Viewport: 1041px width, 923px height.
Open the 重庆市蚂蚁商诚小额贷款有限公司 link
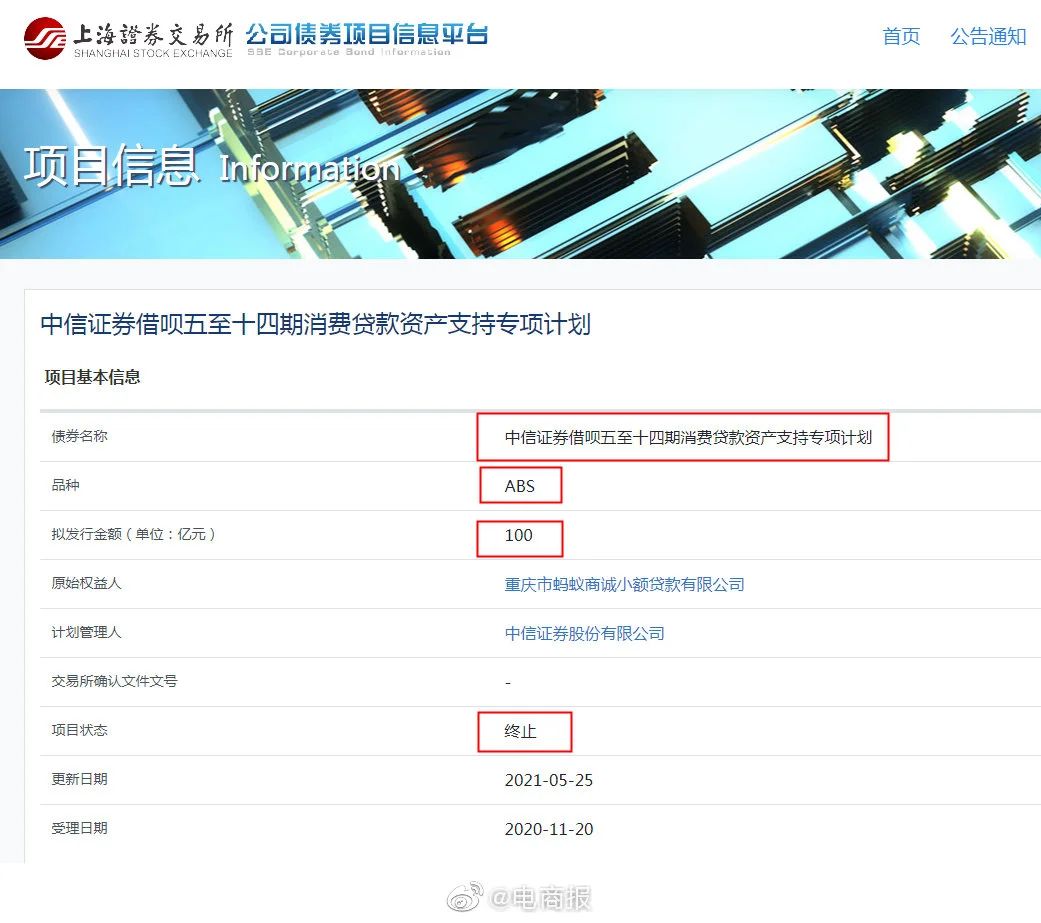point(624,584)
